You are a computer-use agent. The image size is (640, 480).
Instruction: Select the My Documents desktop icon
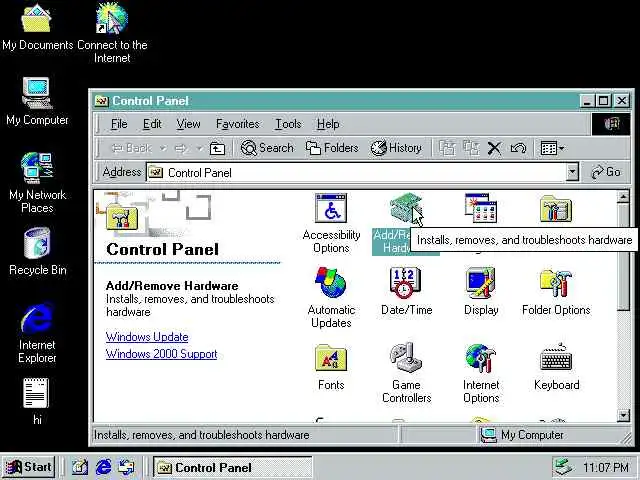pyautogui.click(x=37, y=28)
